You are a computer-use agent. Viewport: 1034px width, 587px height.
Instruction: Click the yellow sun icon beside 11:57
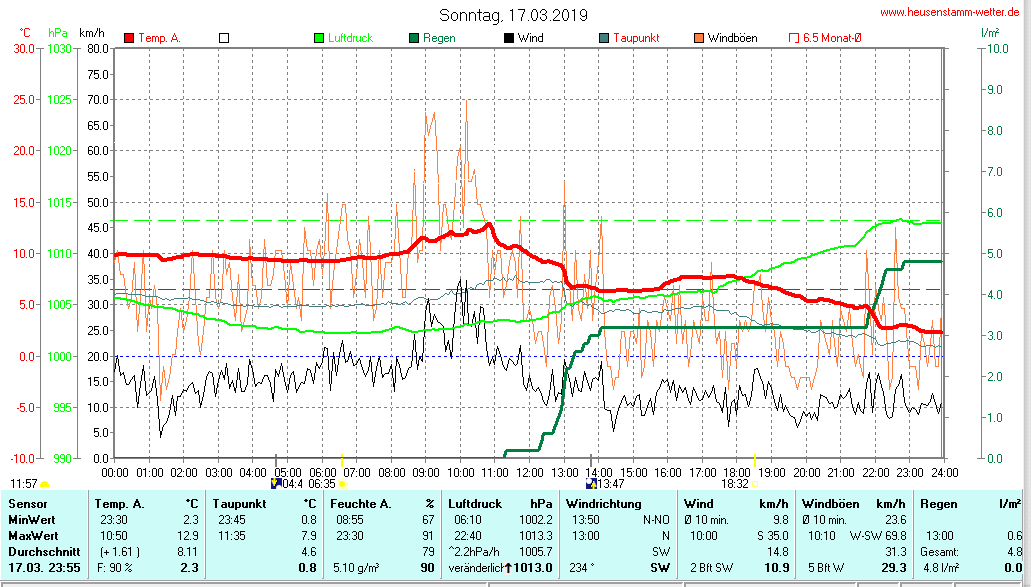click(x=45, y=484)
